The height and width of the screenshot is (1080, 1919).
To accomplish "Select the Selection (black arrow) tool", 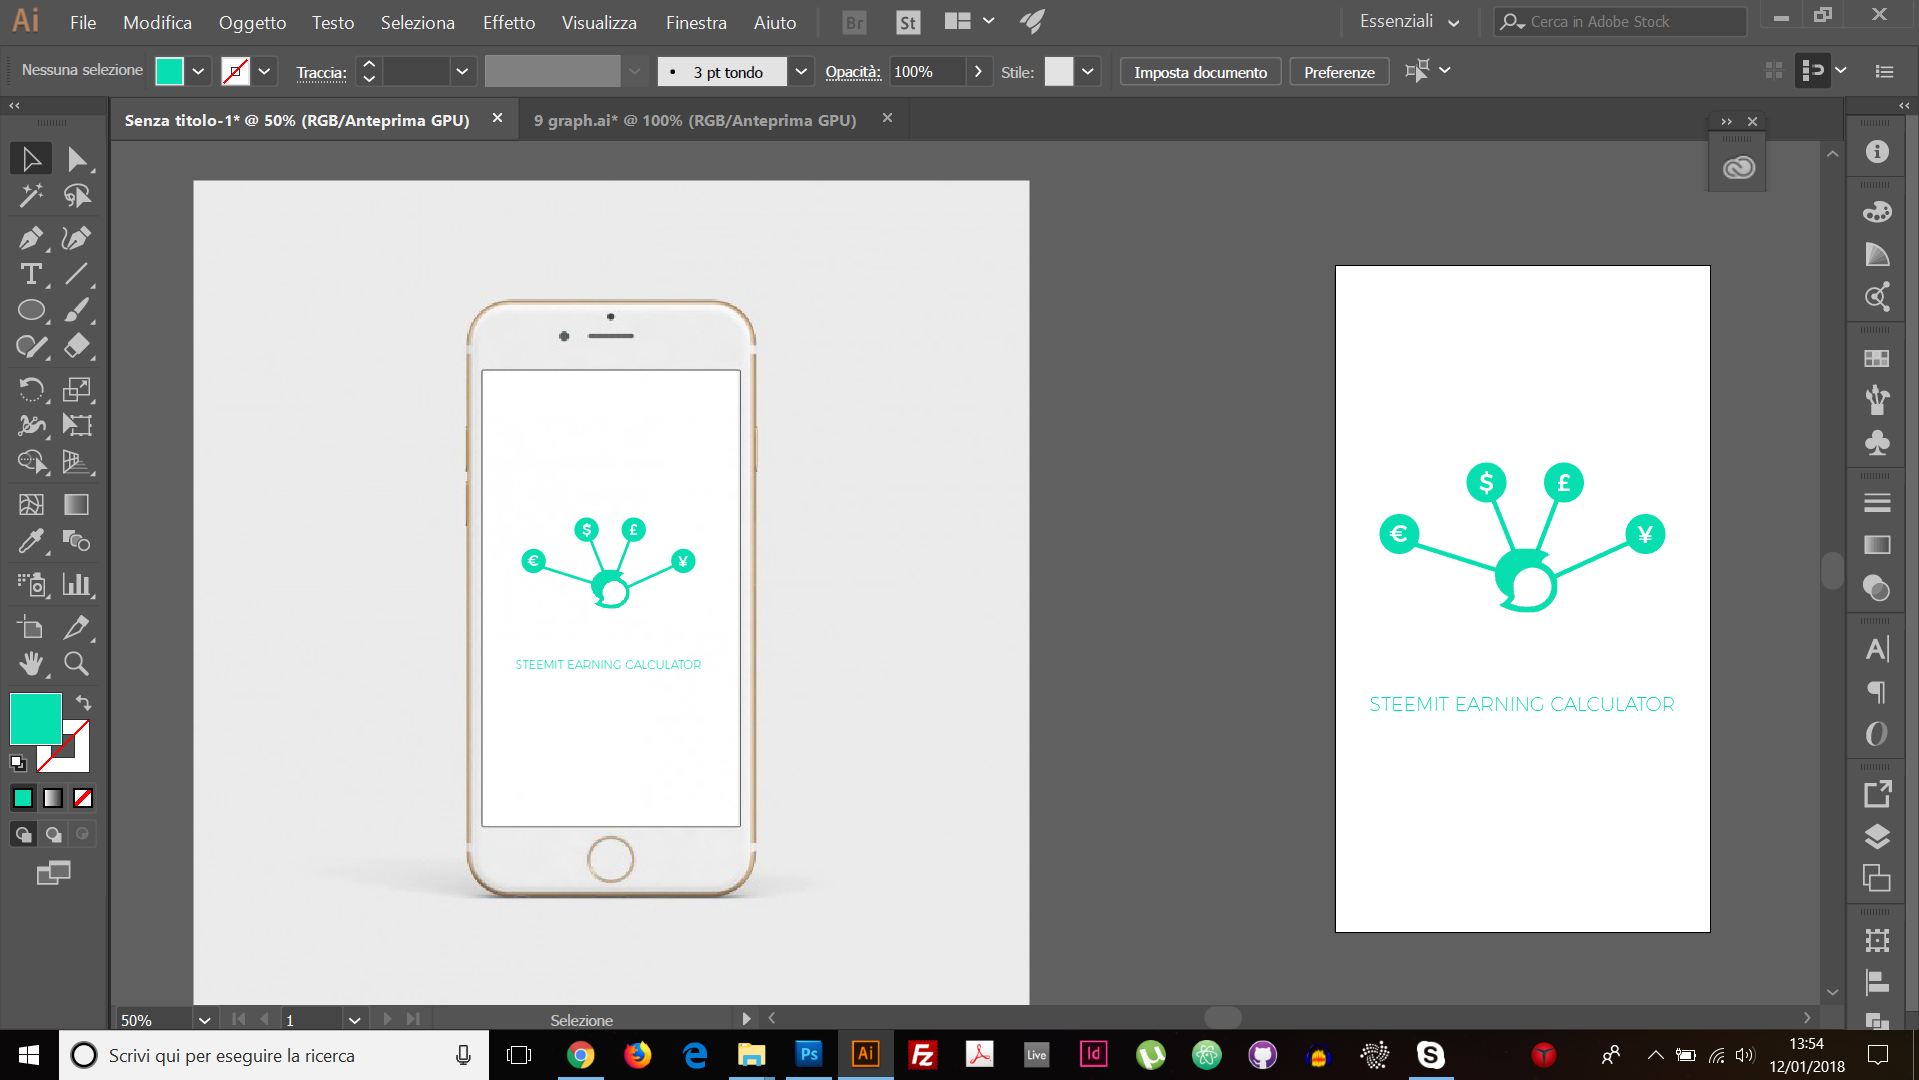I will pyautogui.click(x=31, y=159).
